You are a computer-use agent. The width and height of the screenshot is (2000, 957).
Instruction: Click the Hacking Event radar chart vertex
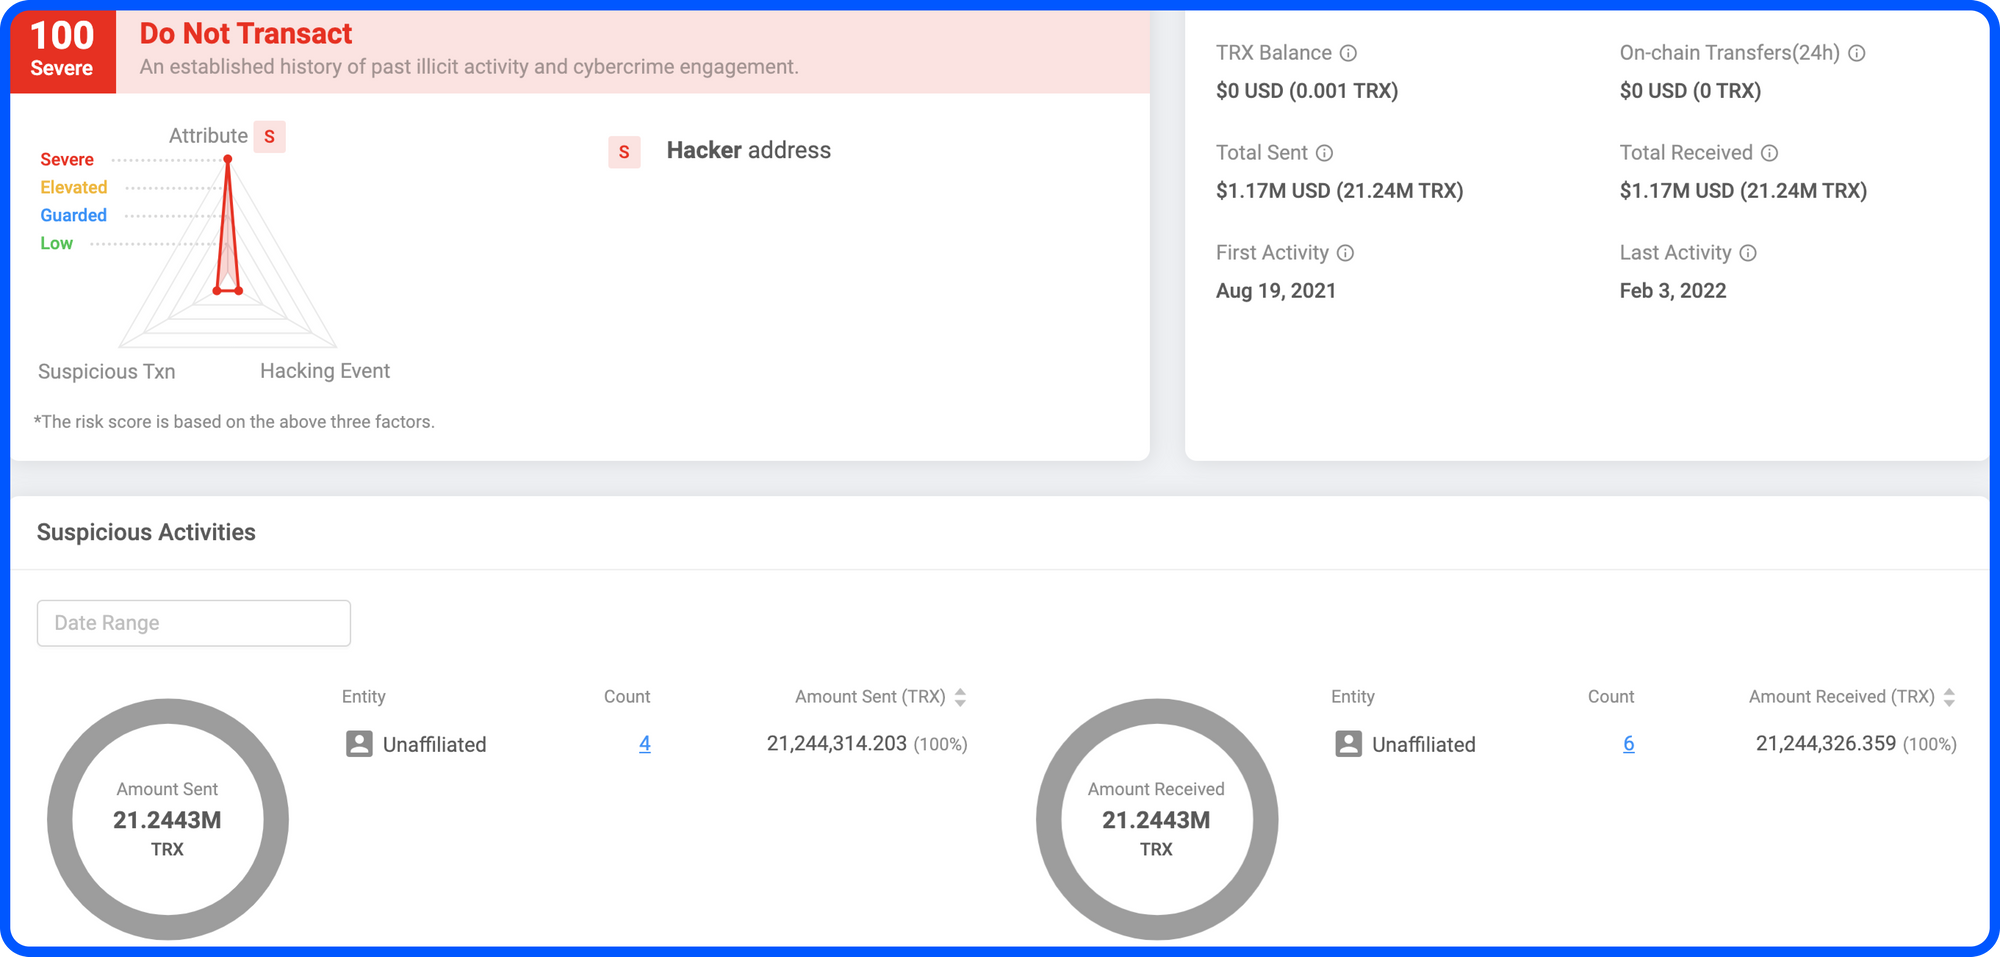[x=237, y=291]
